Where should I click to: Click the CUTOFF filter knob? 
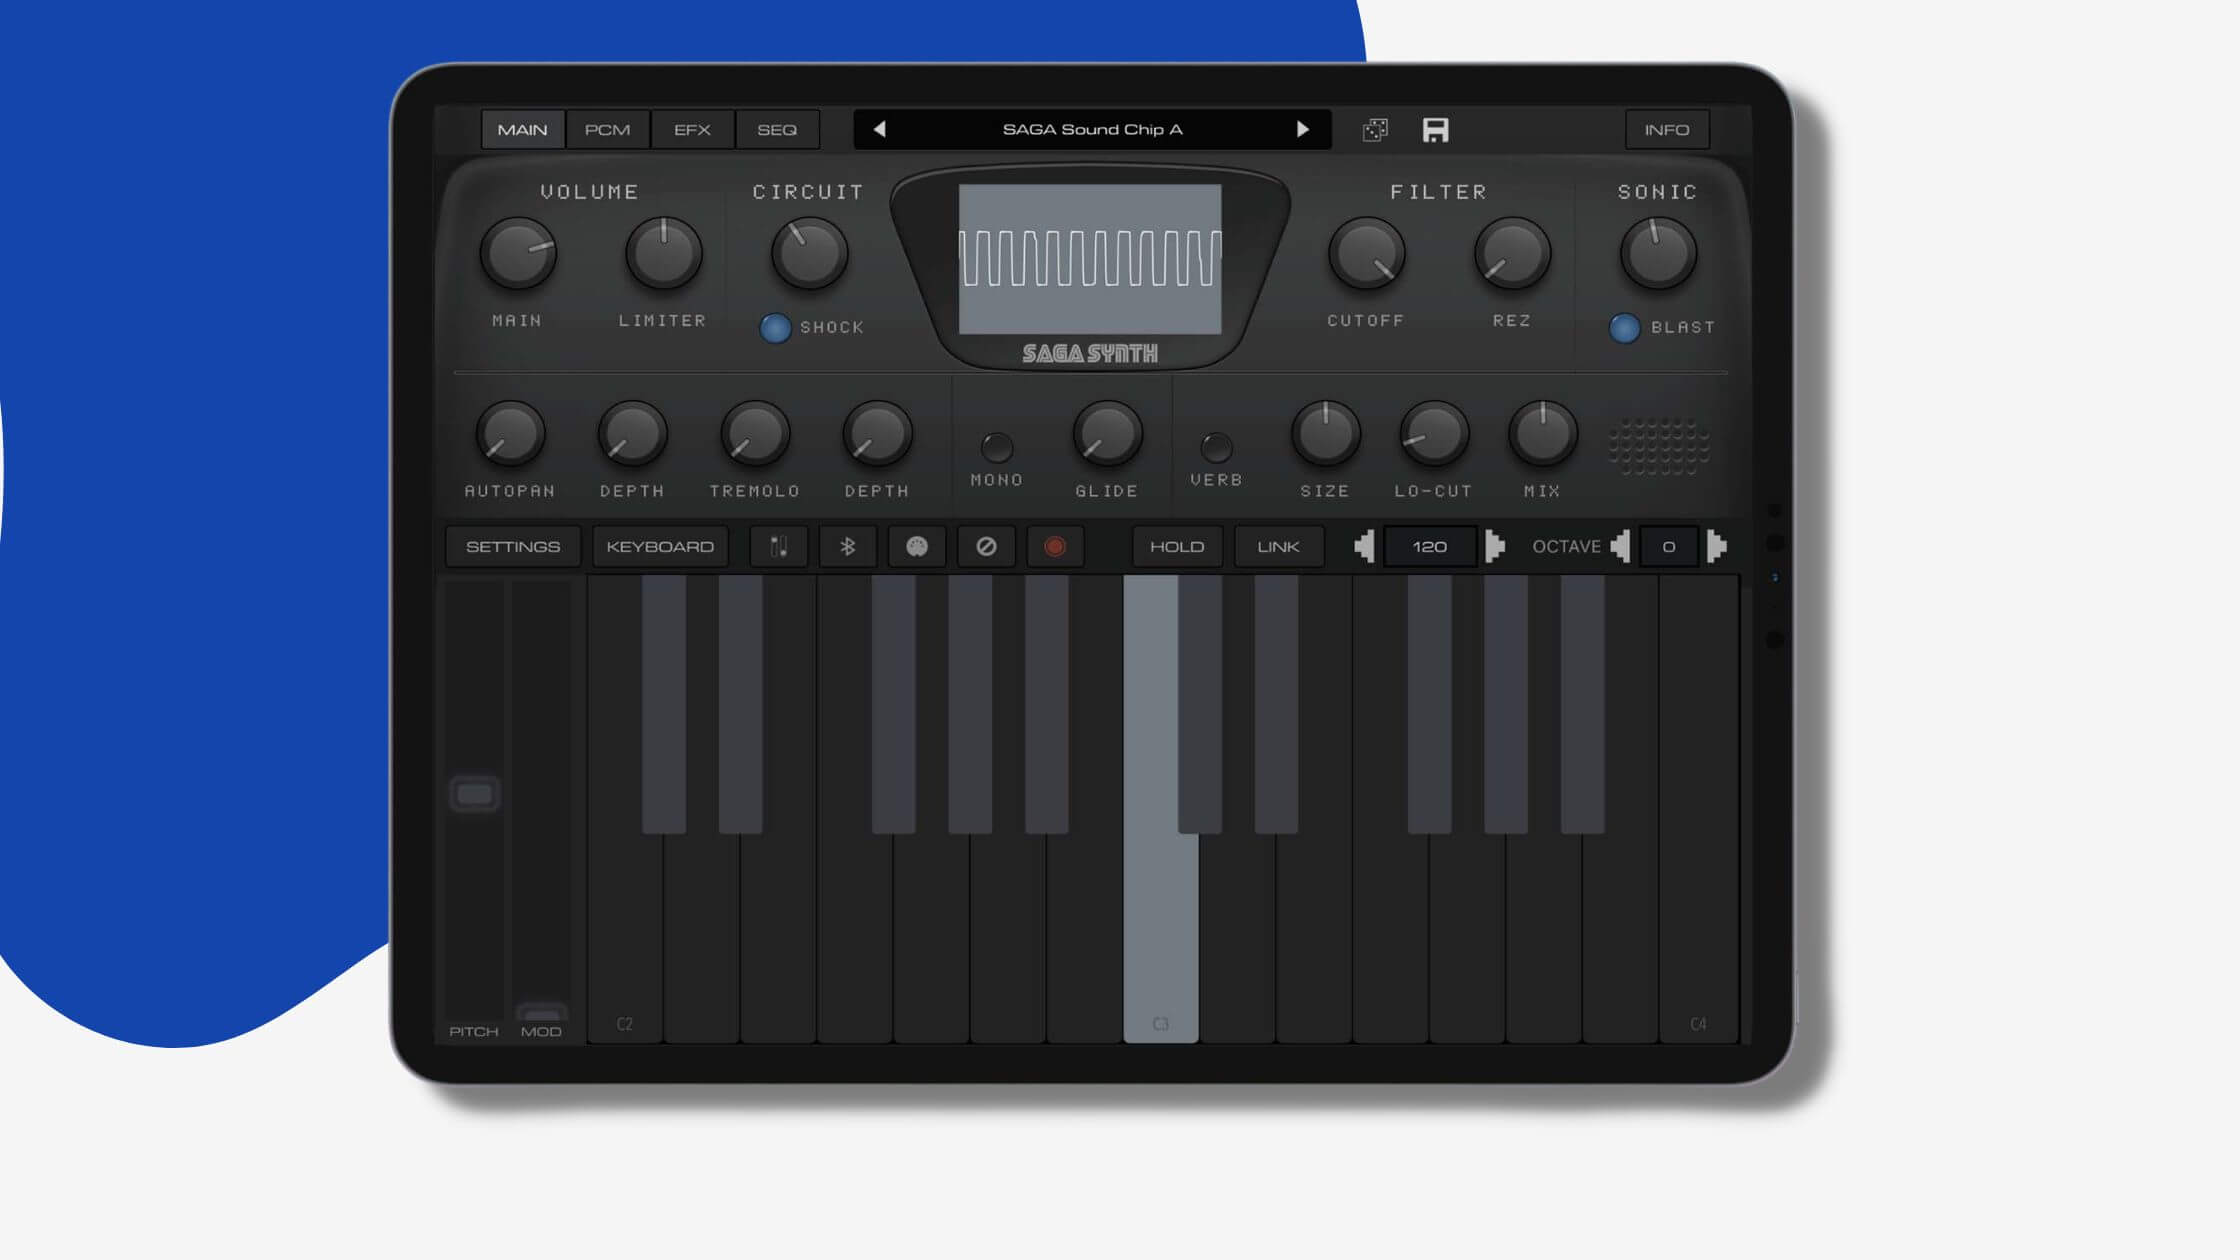[1366, 253]
